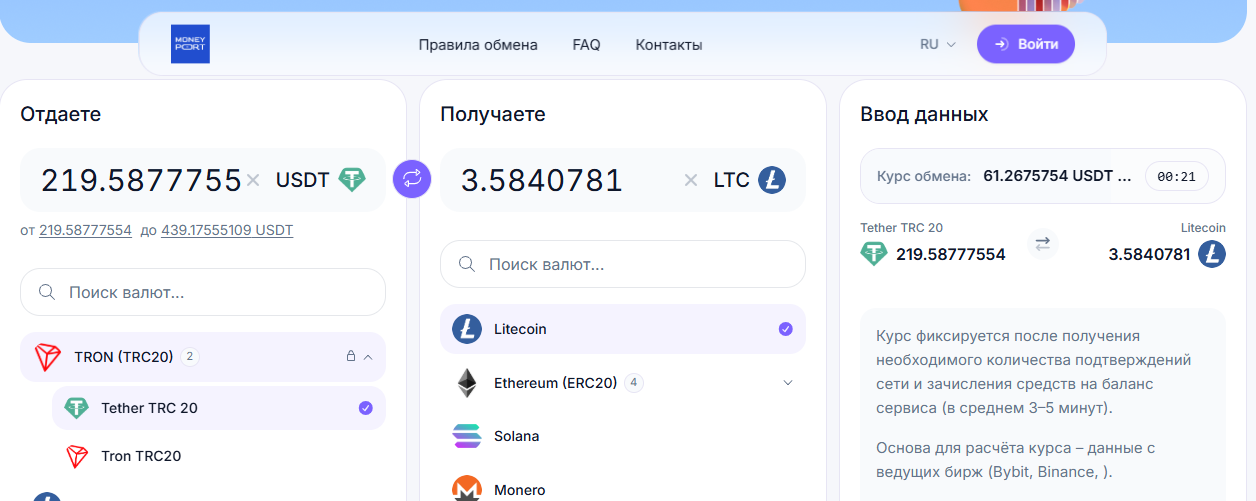Click the lock icon on TRON (TRC20) row

pyautogui.click(x=350, y=356)
